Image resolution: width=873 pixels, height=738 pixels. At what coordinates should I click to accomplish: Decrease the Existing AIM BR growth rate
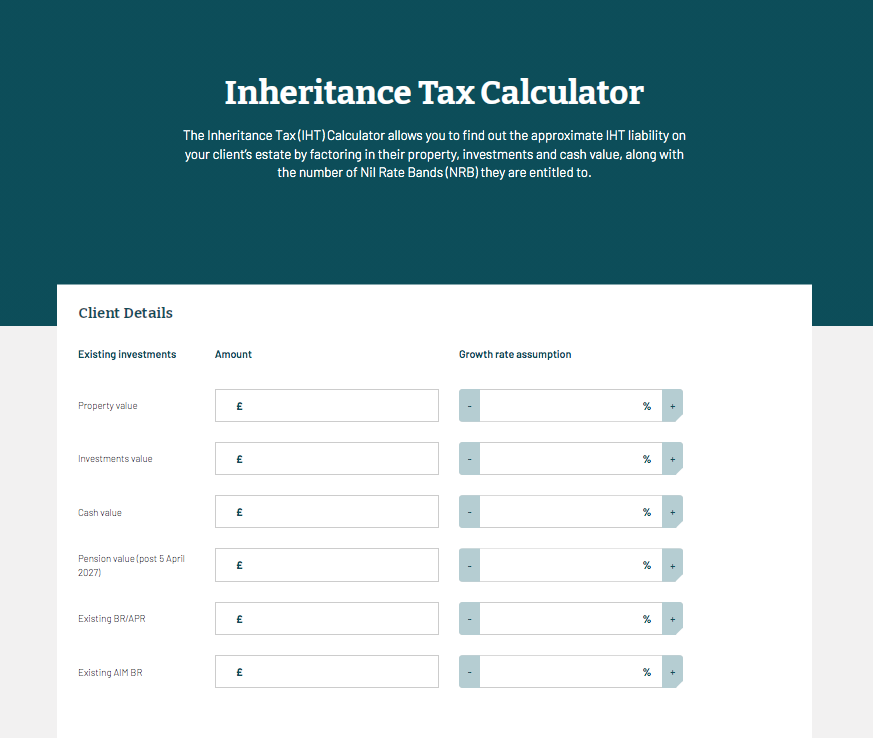[469, 672]
